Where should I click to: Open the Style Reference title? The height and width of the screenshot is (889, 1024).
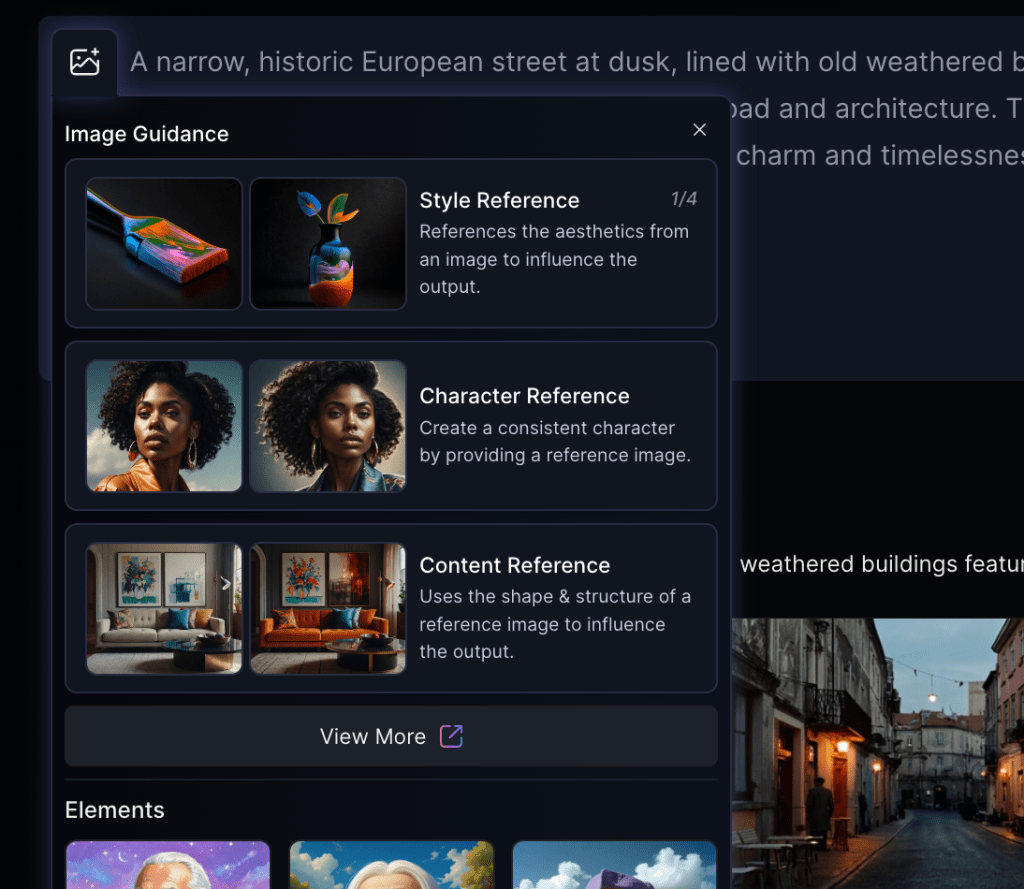pyautogui.click(x=499, y=200)
